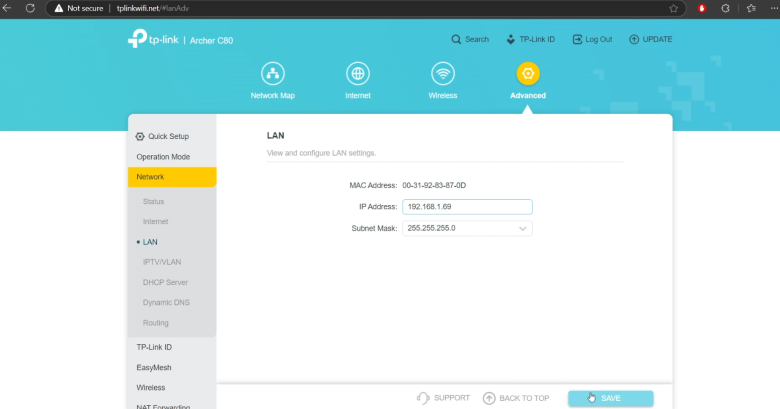The image size is (780, 409).
Task: Select the Advanced gear icon
Action: tap(528, 74)
